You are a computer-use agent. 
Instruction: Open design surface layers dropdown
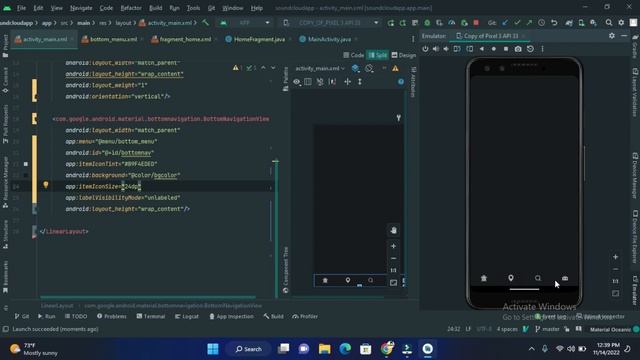356,69
